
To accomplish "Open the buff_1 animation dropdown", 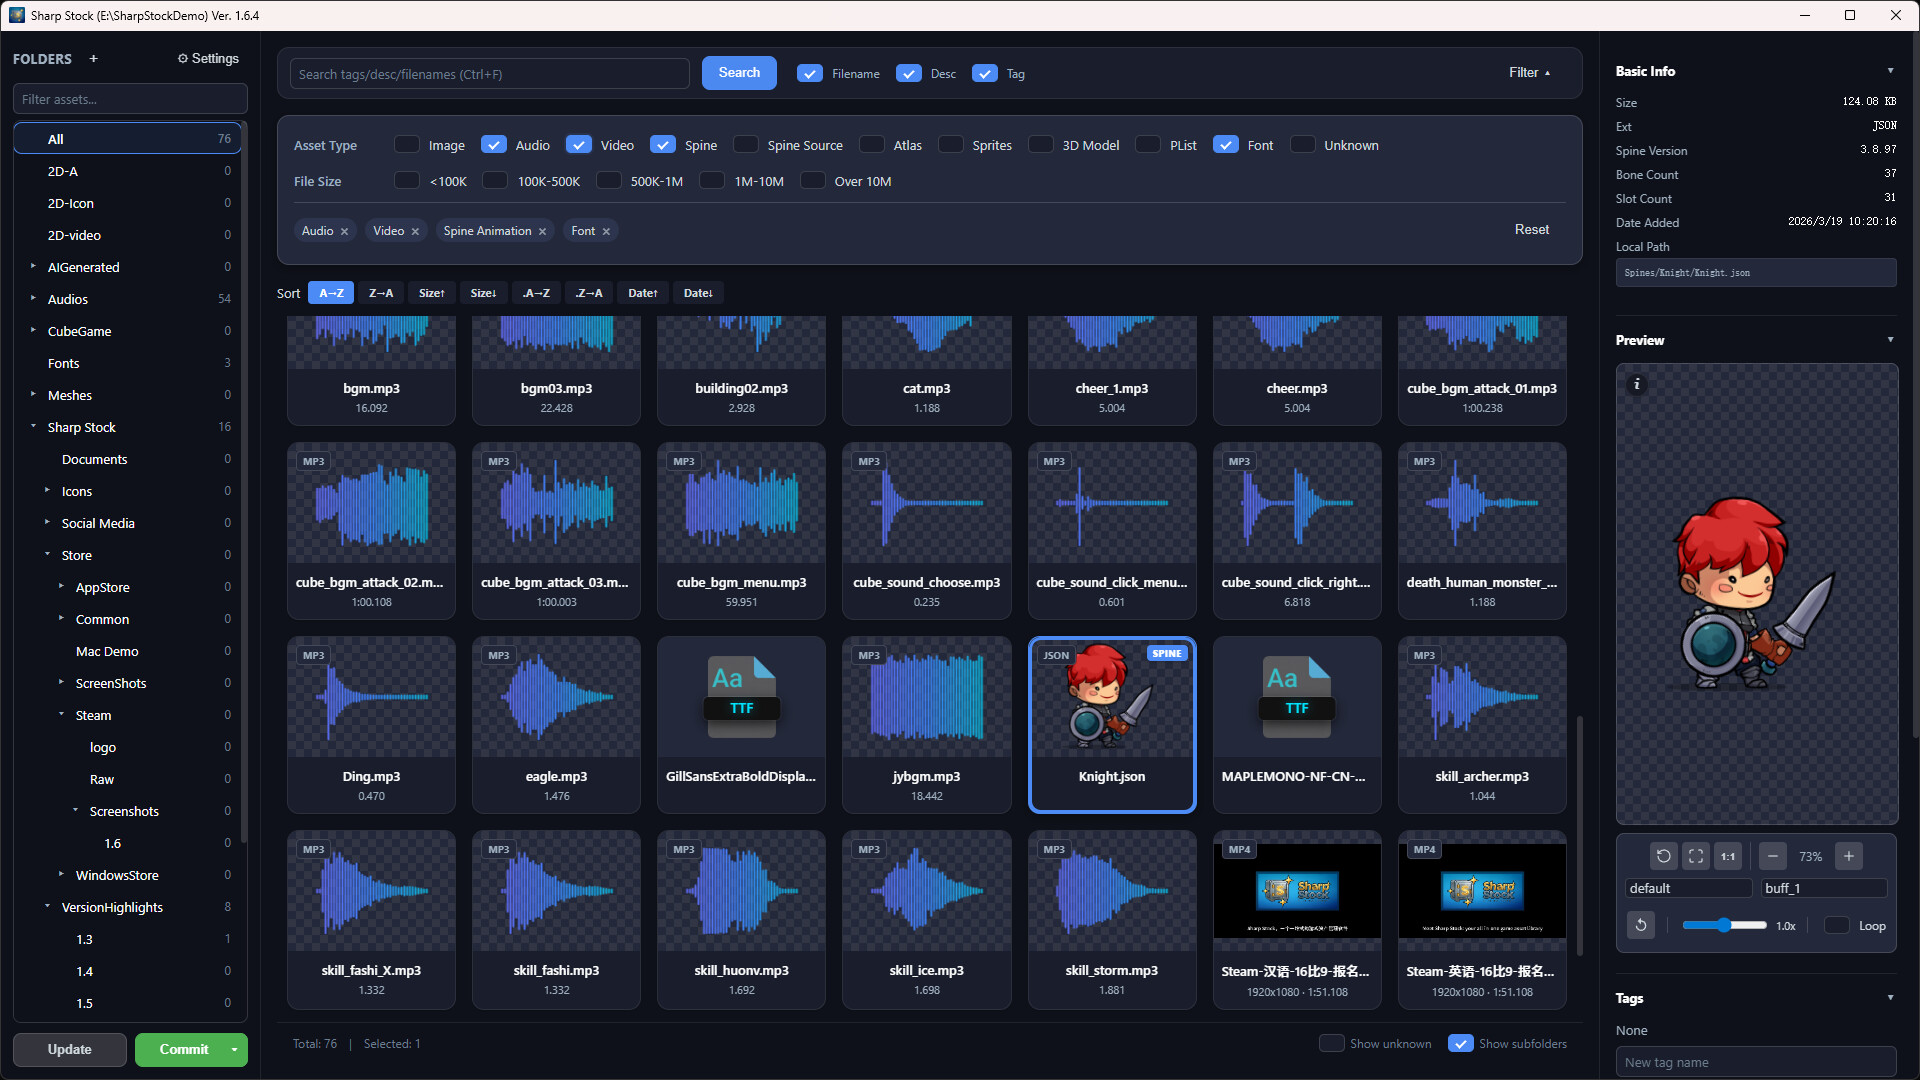I will click(x=1823, y=889).
